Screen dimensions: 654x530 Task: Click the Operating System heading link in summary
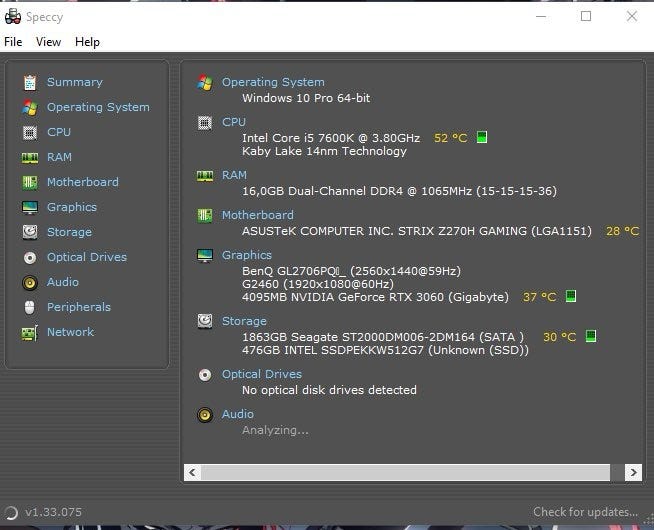tap(273, 83)
